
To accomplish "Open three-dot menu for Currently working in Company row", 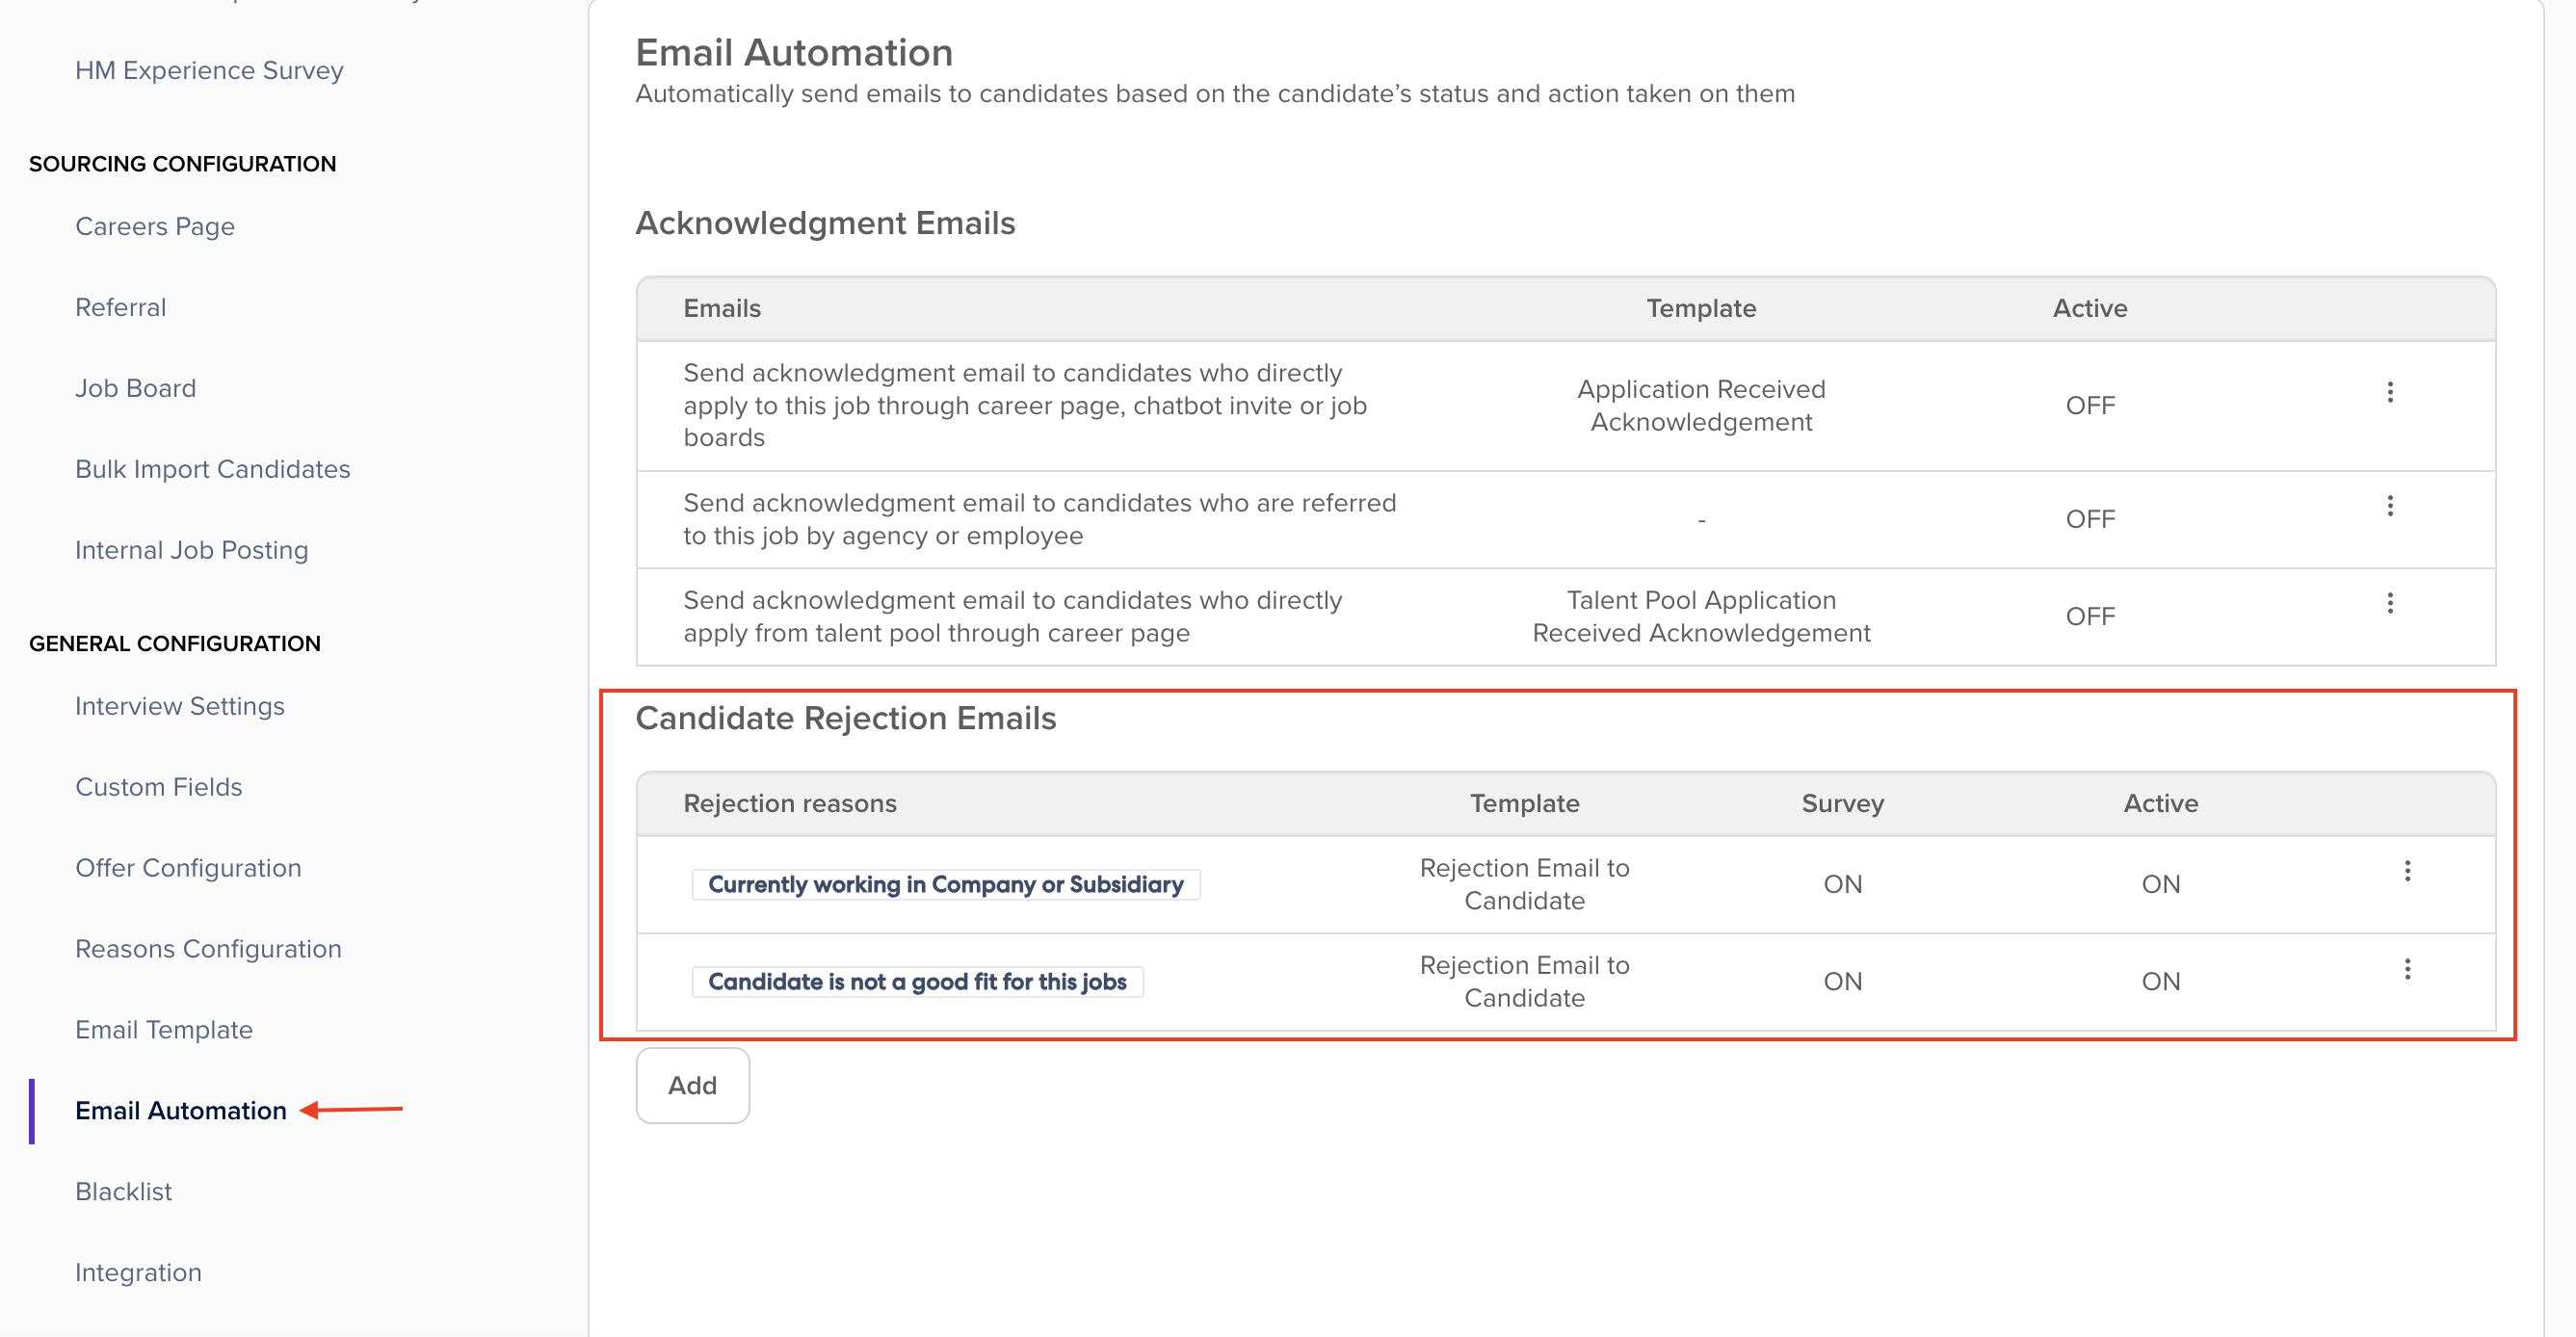I will (x=2407, y=871).
